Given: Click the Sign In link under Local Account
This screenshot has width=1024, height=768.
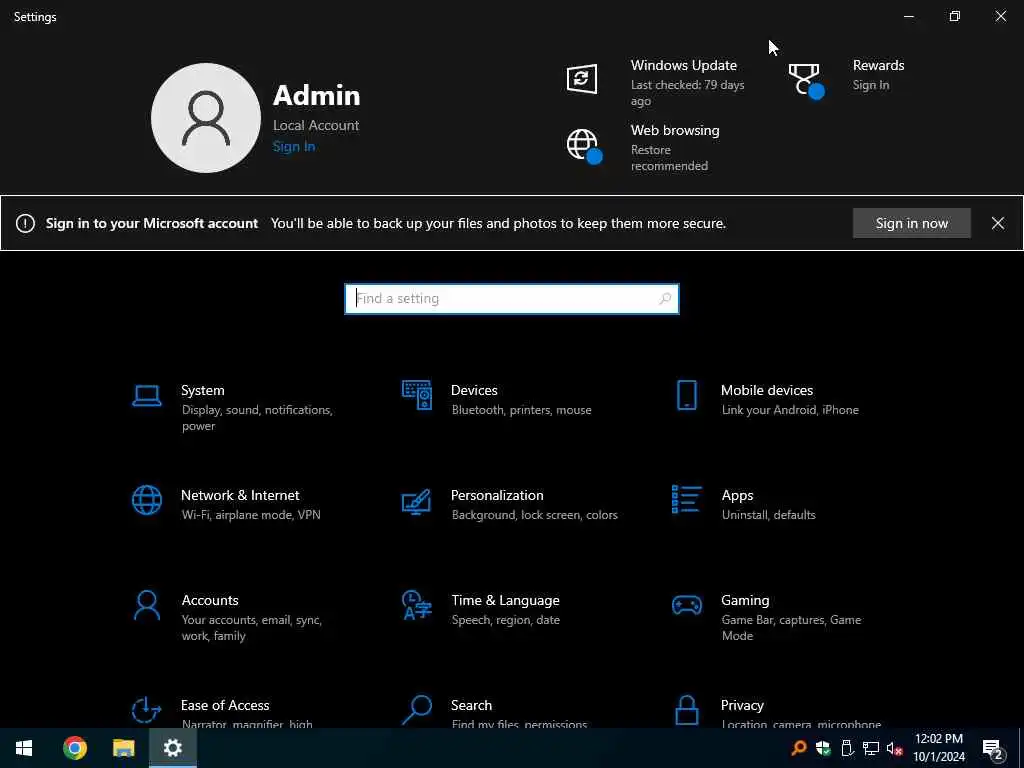Looking at the screenshot, I should [x=294, y=146].
